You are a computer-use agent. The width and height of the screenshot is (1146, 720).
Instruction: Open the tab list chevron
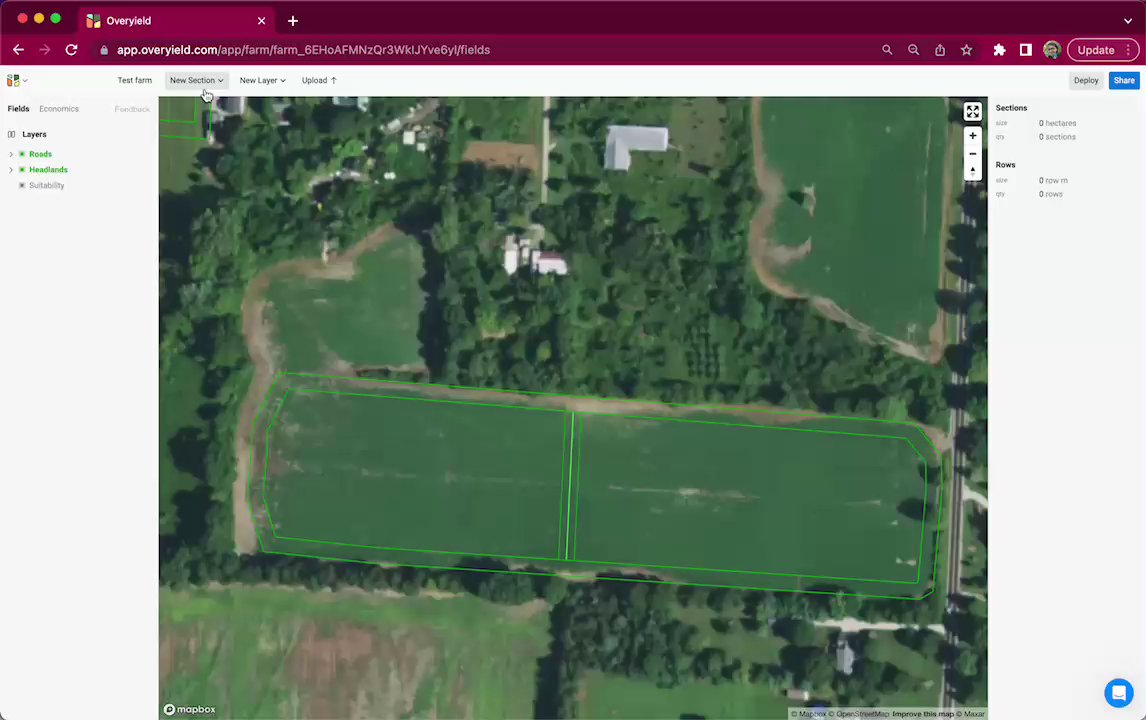point(1128,20)
